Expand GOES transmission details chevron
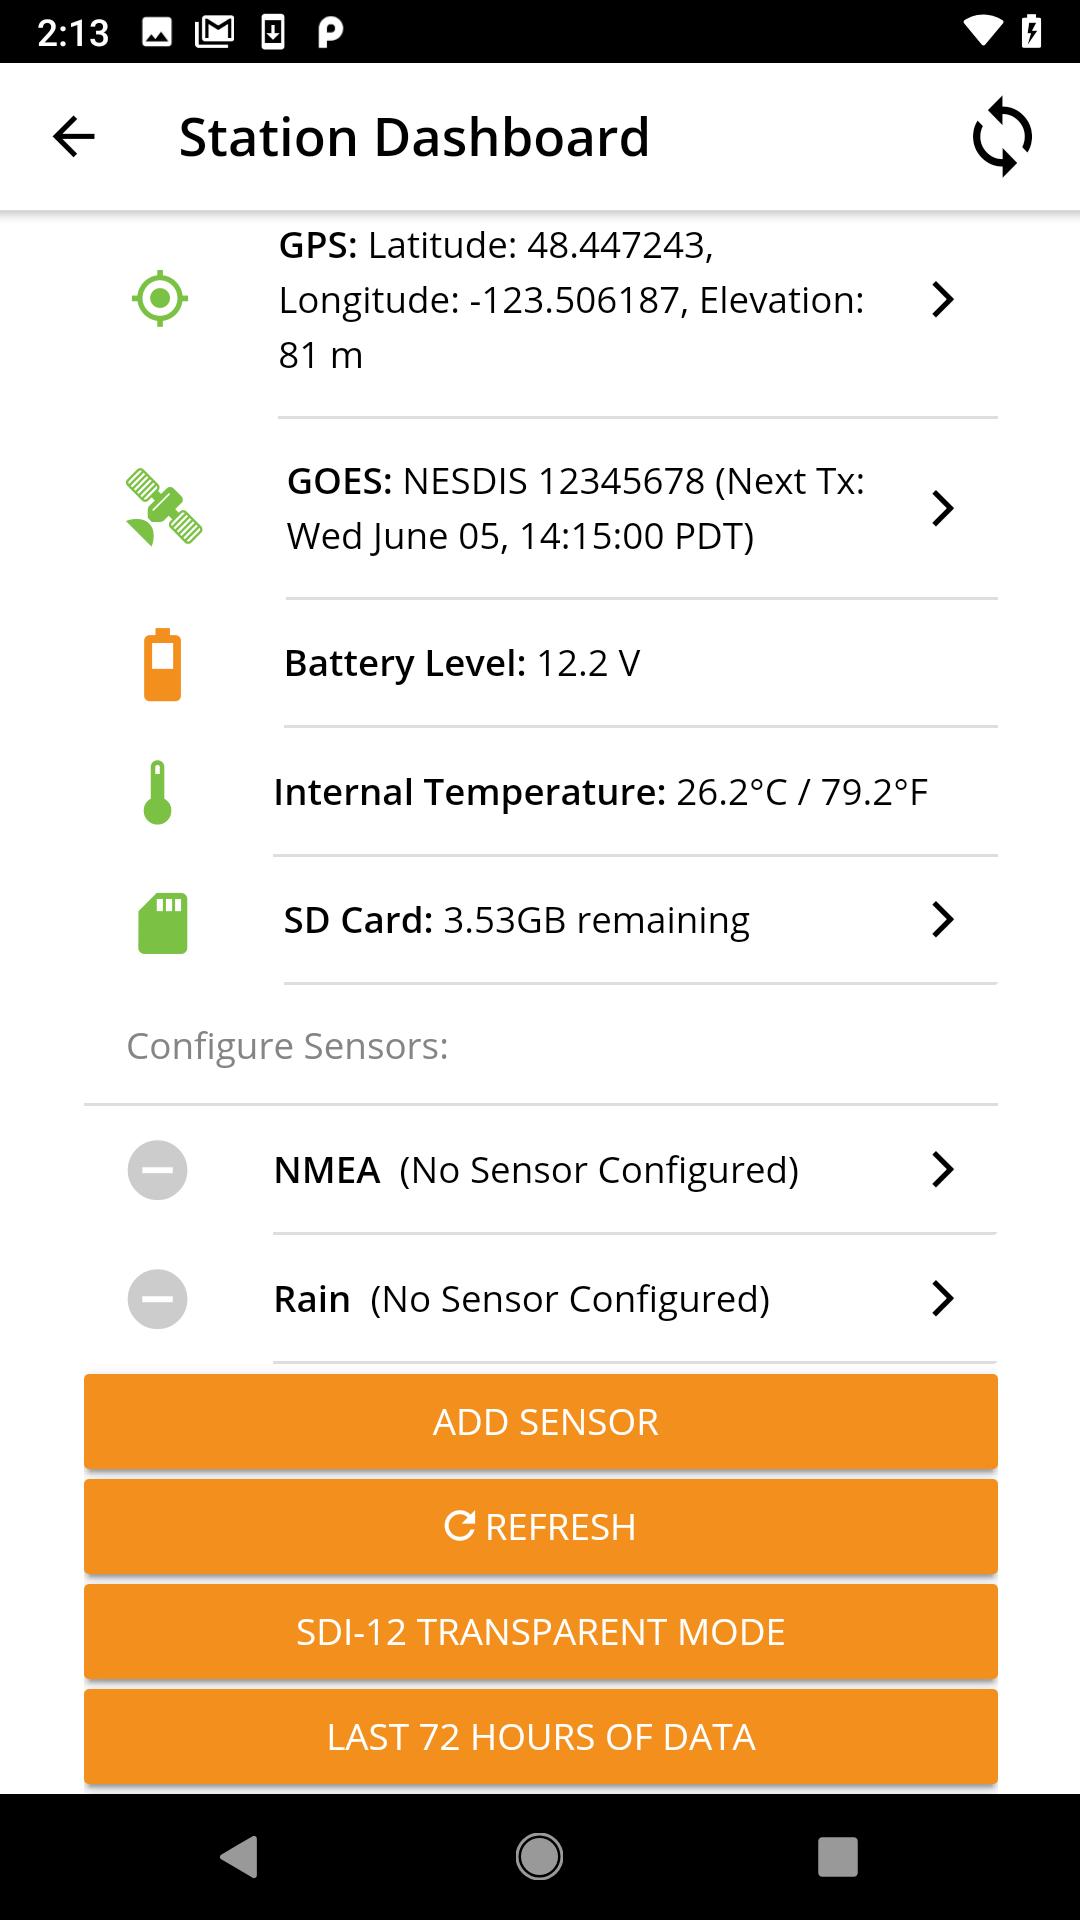The image size is (1080, 1920). 942,508
